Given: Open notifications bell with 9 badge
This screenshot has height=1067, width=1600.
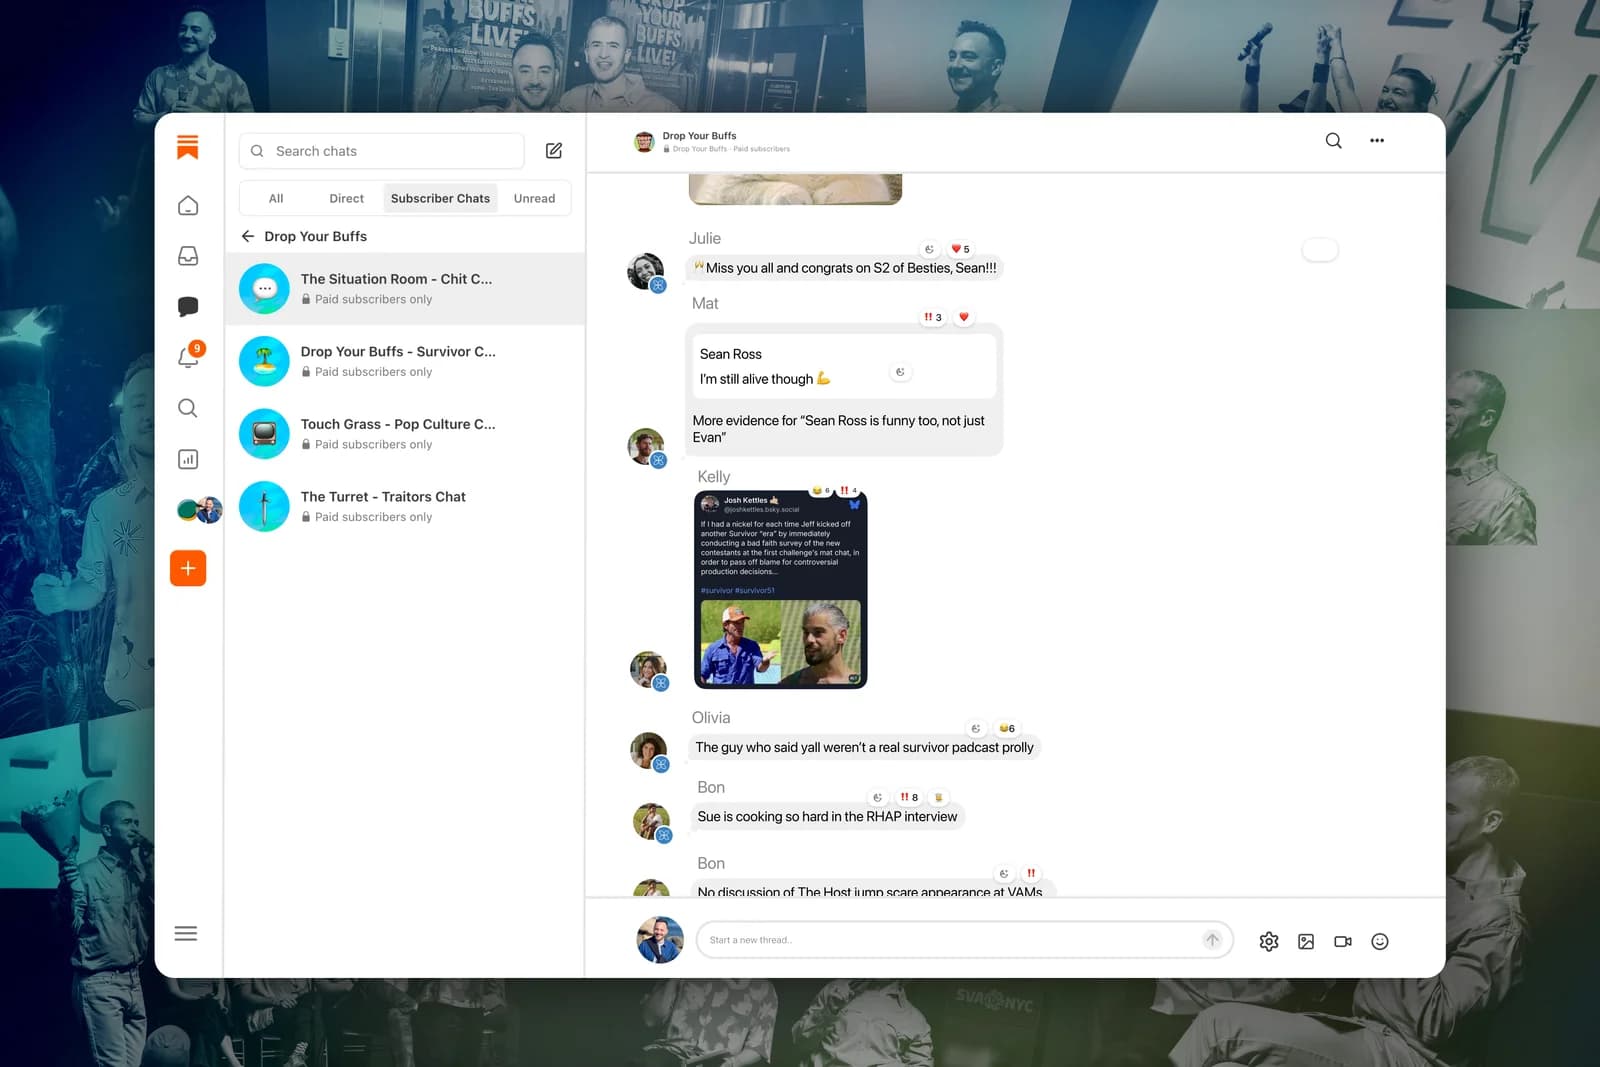Looking at the screenshot, I should click(x=189, y=356).
